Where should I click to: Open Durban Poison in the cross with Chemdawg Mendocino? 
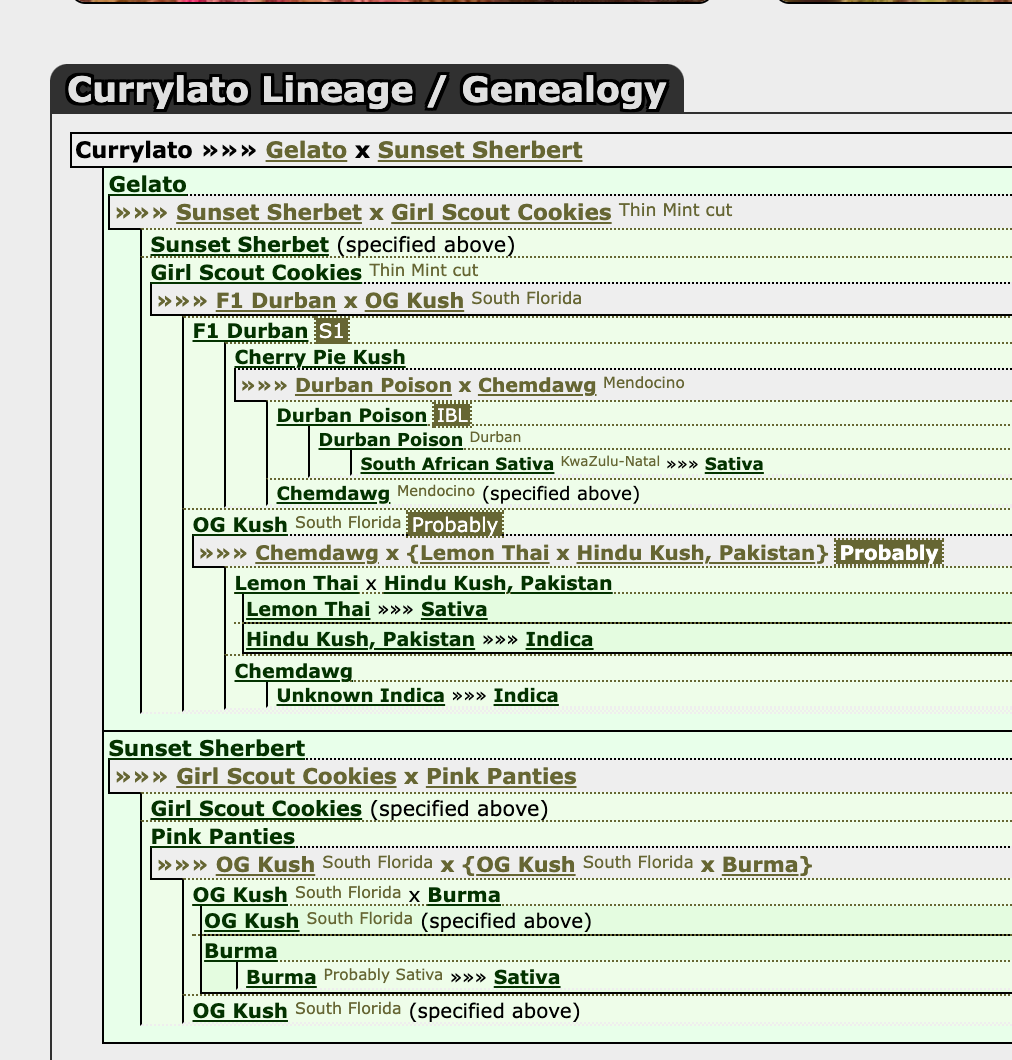point(373,385)
